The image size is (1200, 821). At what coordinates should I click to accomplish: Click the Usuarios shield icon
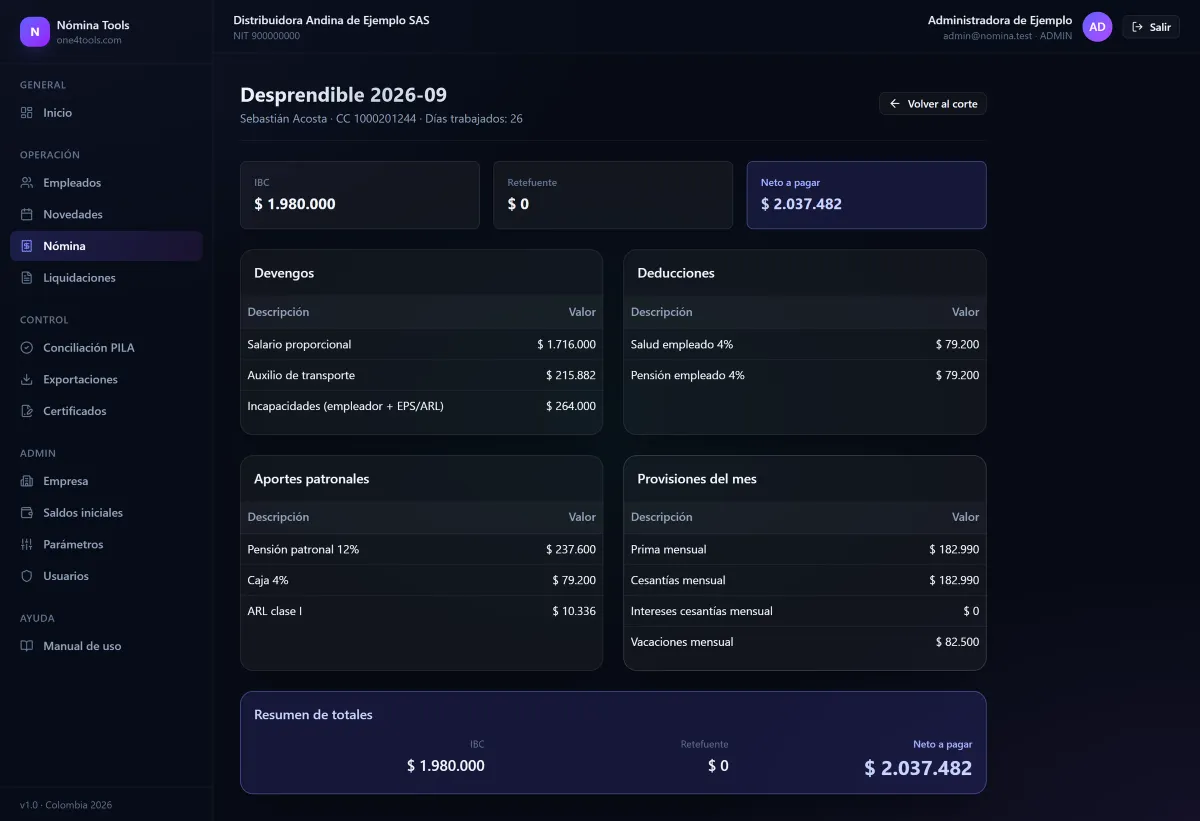click(x=27, y=576)
